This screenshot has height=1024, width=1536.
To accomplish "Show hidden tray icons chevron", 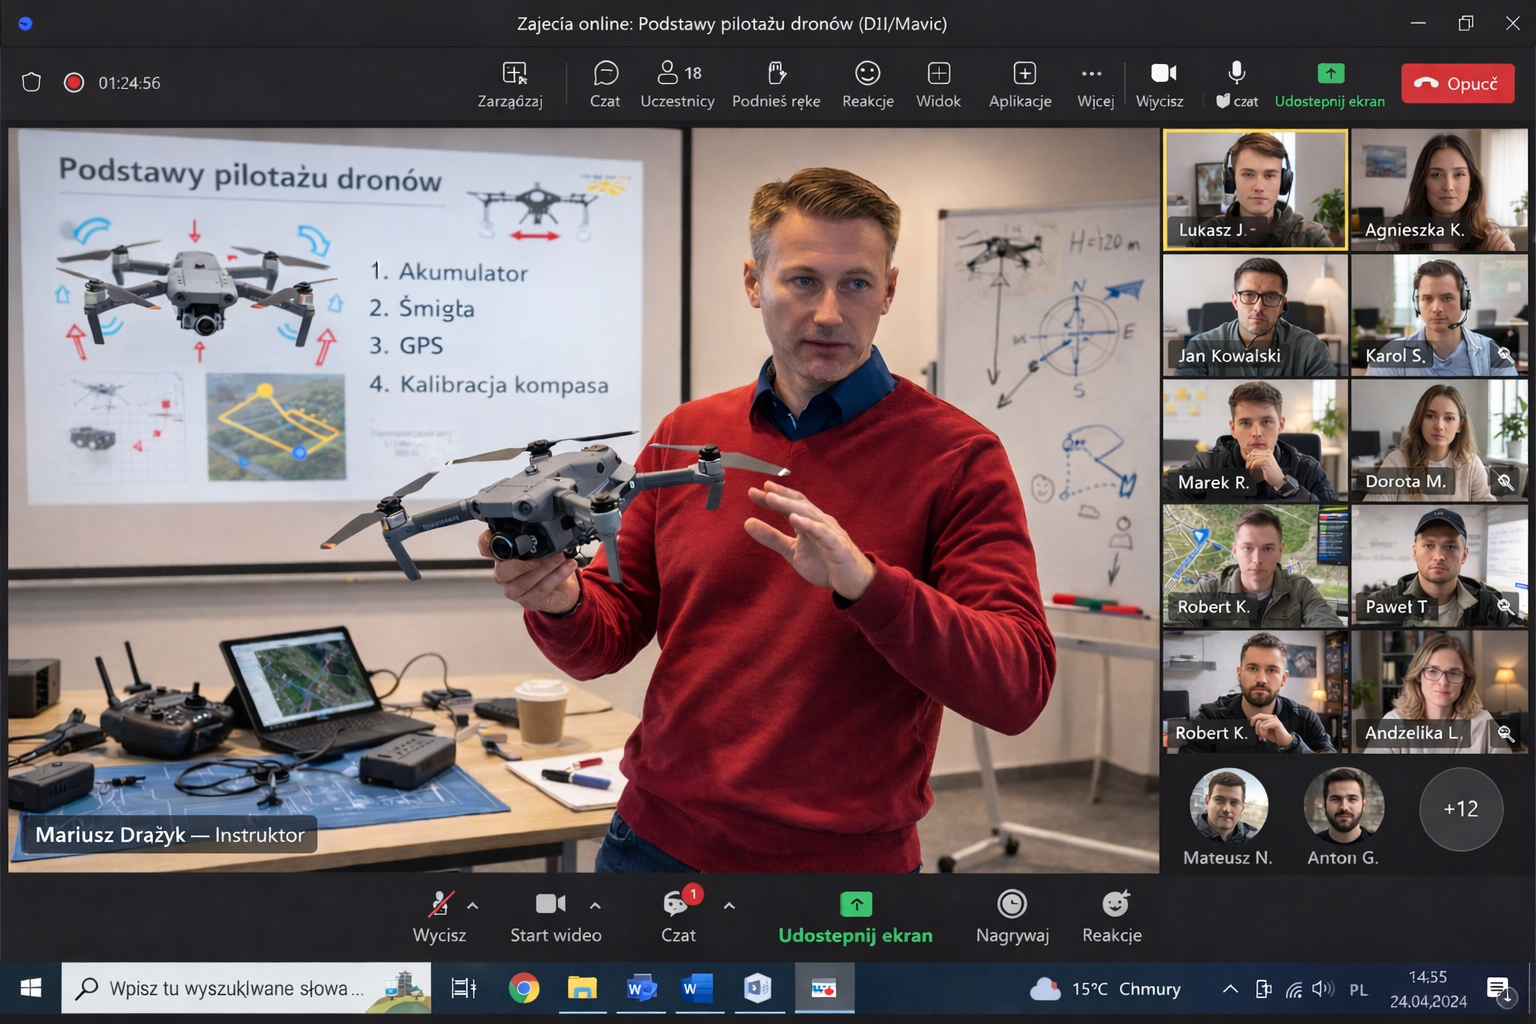I will point(1230,989).
